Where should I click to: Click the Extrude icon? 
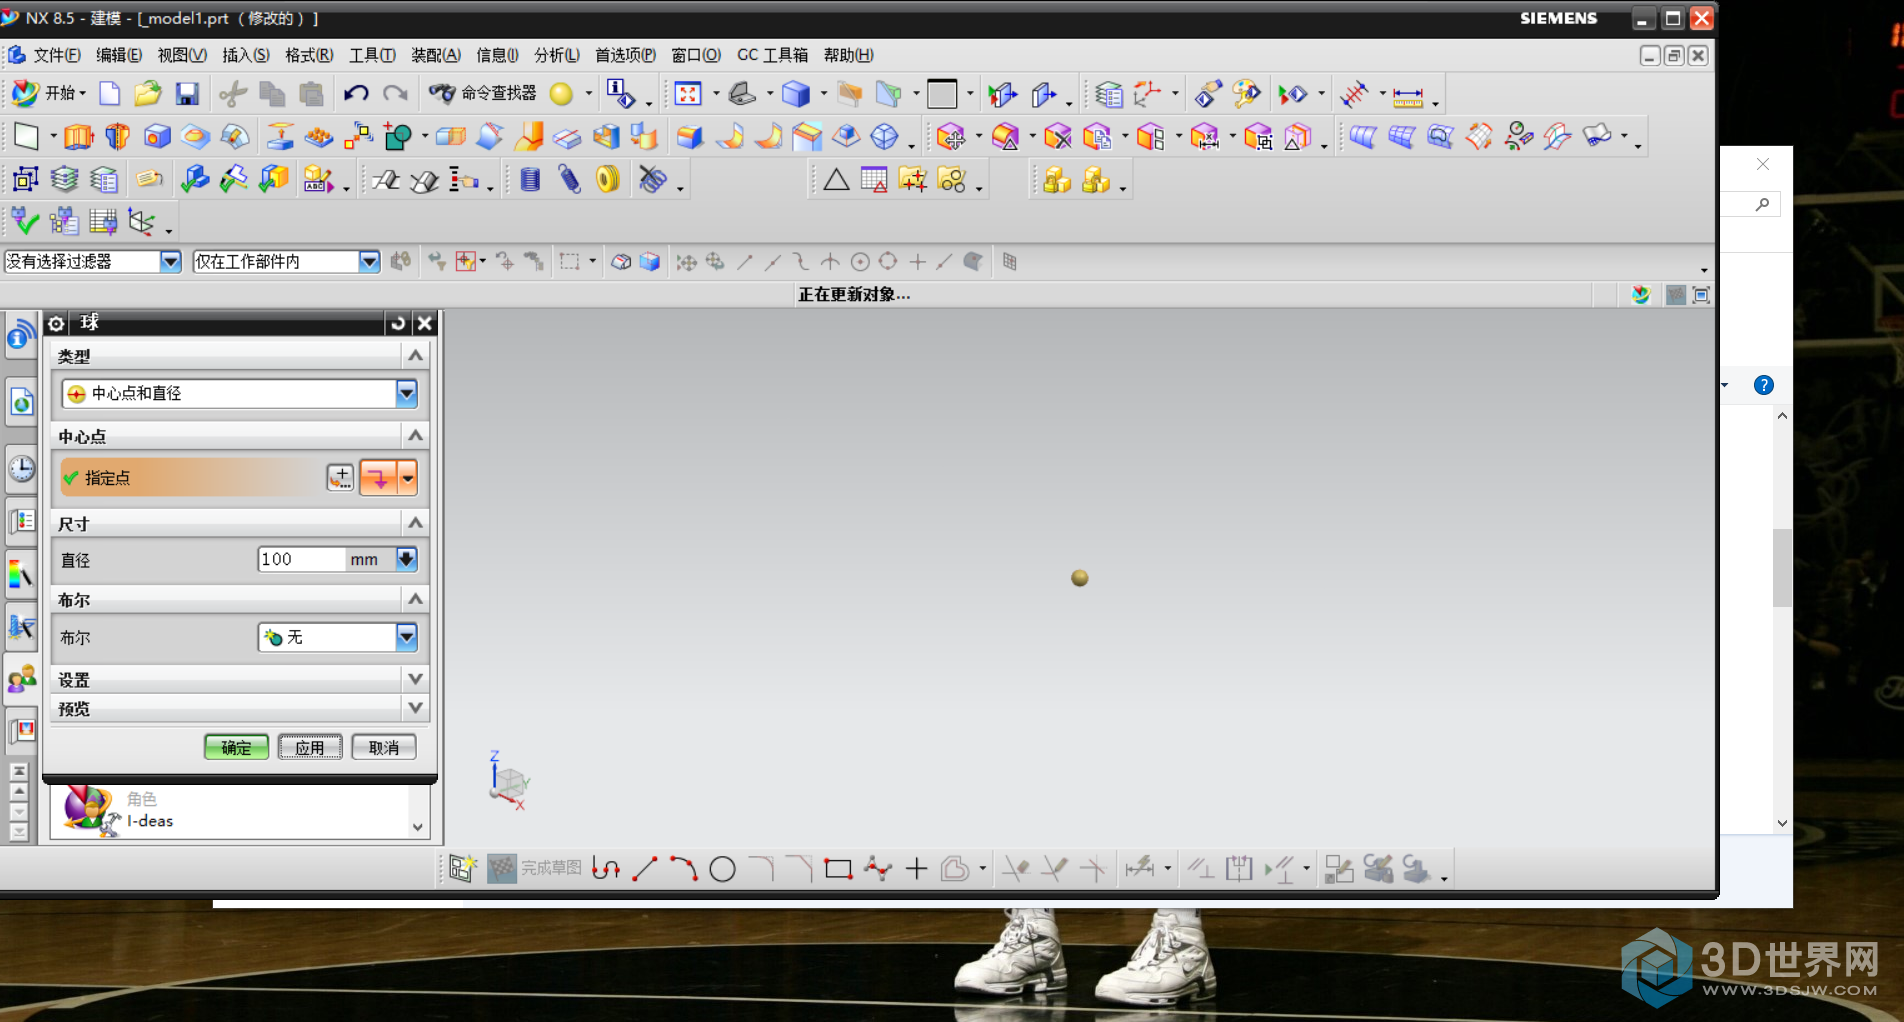78,136
